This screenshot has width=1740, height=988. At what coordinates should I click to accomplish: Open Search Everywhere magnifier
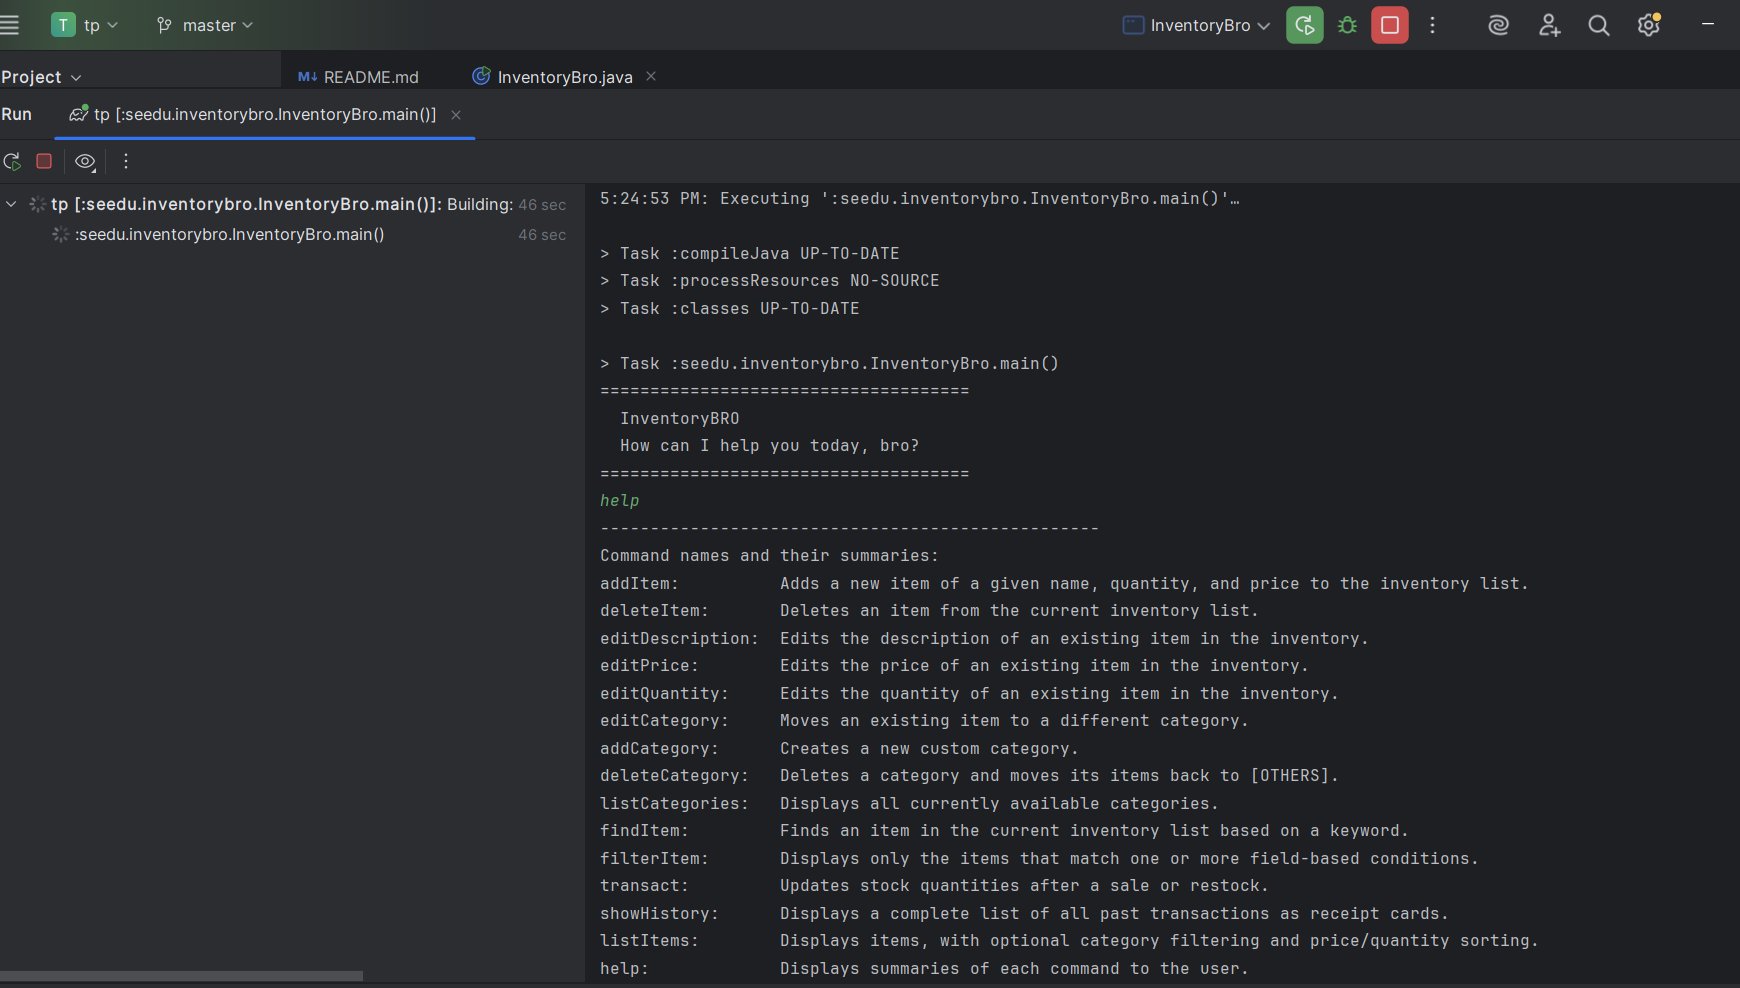[1599, 25]
